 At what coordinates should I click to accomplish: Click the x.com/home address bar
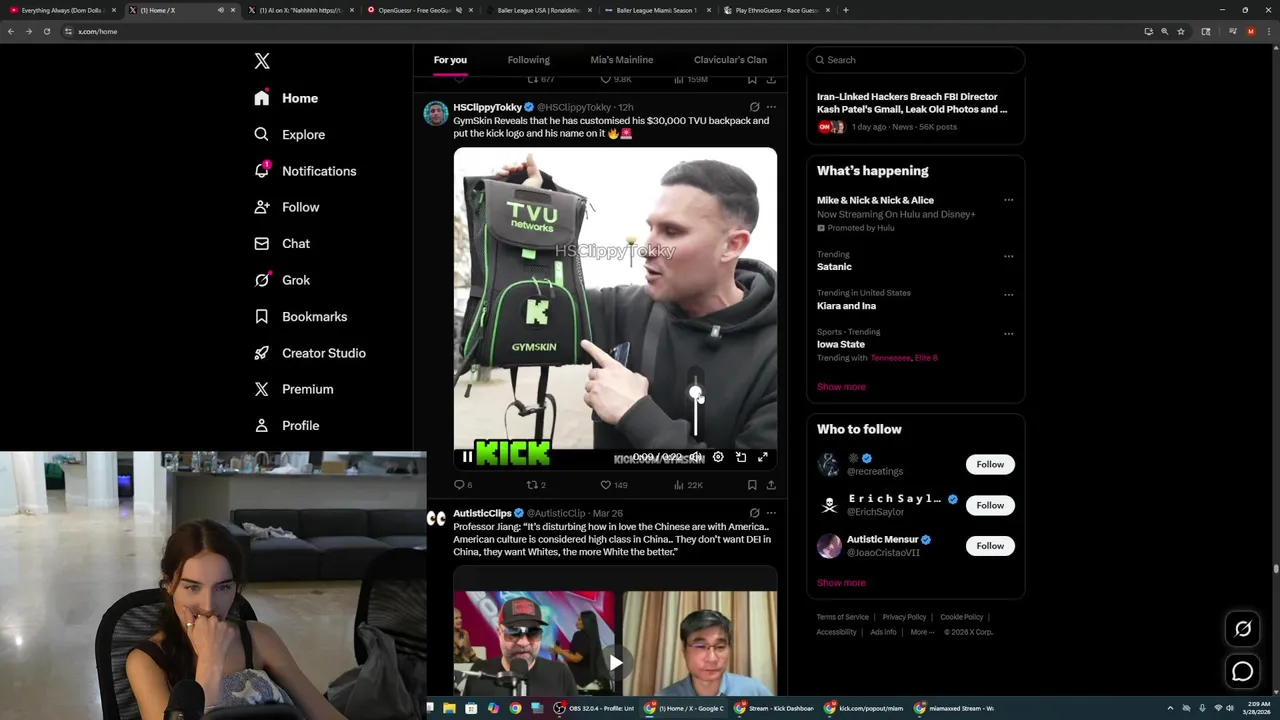pos(600,31)
